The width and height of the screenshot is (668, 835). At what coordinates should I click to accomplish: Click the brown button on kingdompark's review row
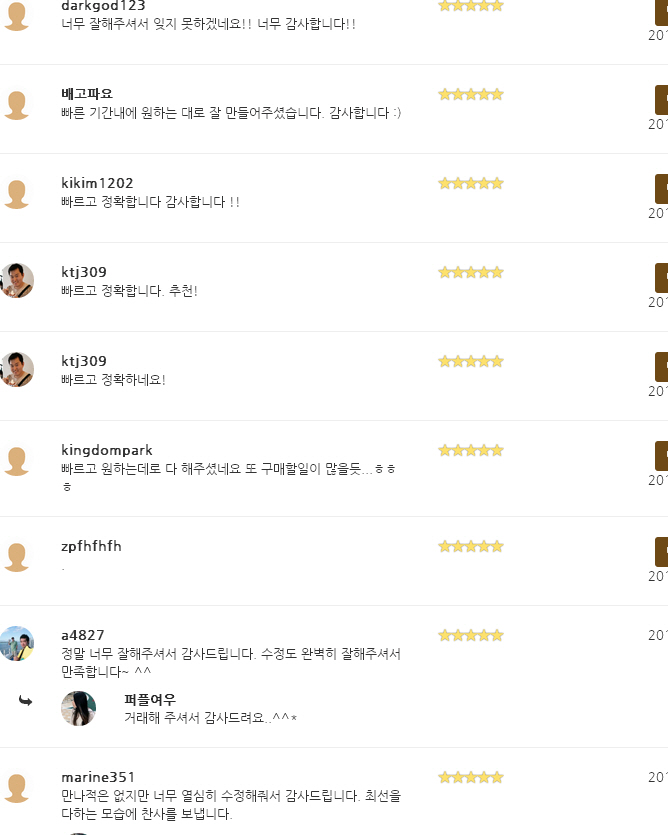pyautogui.click(x=661, y=455)
